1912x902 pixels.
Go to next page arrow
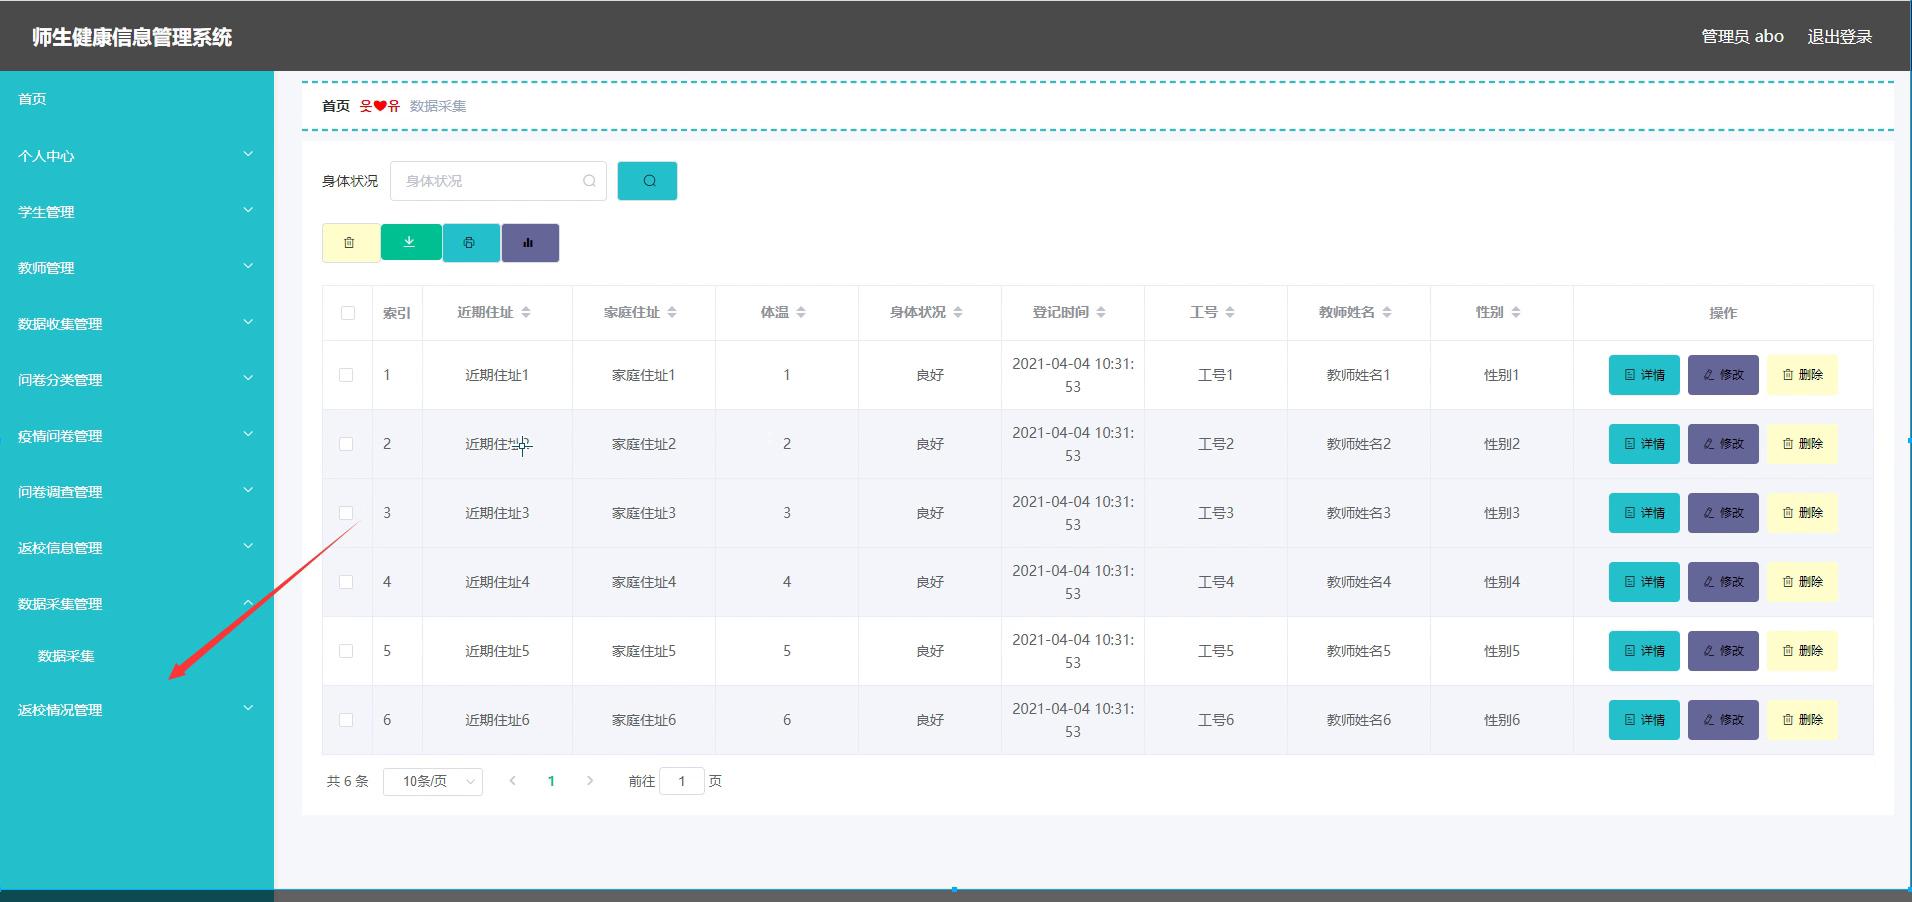point(590,781)
